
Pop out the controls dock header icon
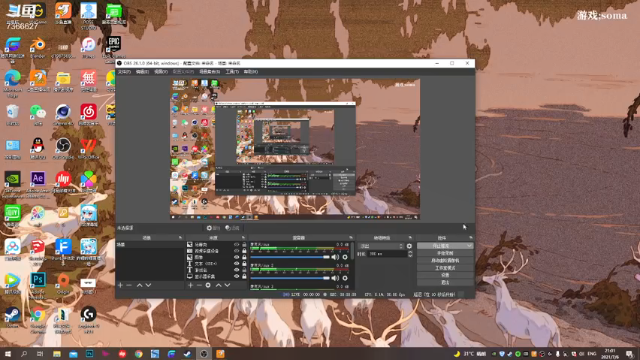(x=471, y=238)
